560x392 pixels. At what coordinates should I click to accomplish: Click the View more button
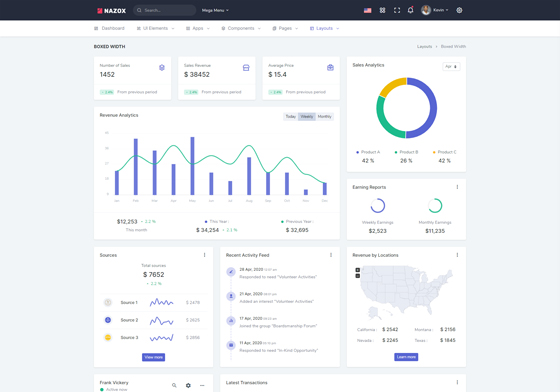(154, 357)
